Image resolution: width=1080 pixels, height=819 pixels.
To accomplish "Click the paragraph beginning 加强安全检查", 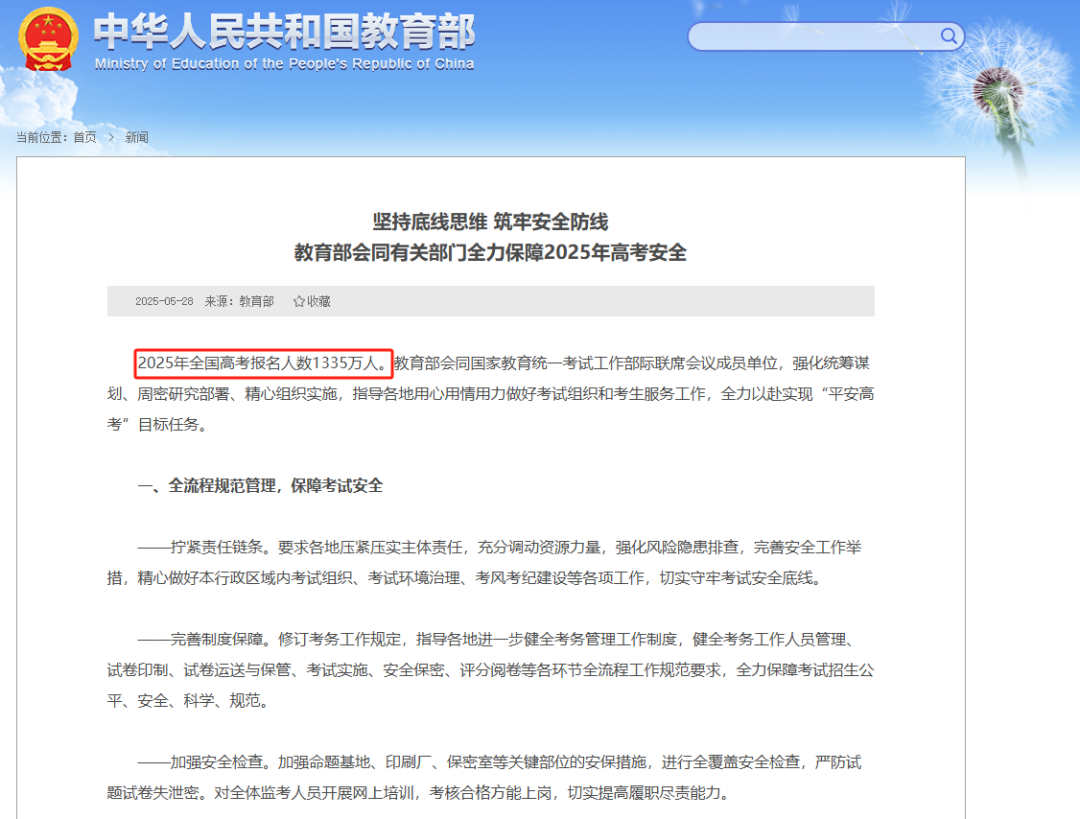I will pos(484,777).
